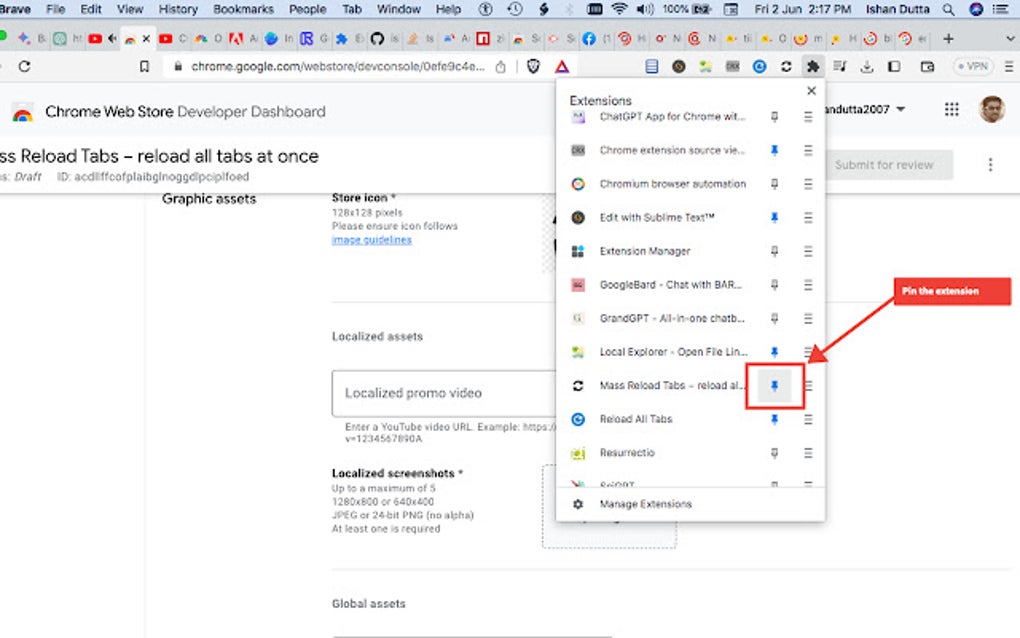The height and width of the screenshot is (638, 1020).
Task: Click the Extensions puzzle icon in toolbar
Action: [x=812, y=66]
